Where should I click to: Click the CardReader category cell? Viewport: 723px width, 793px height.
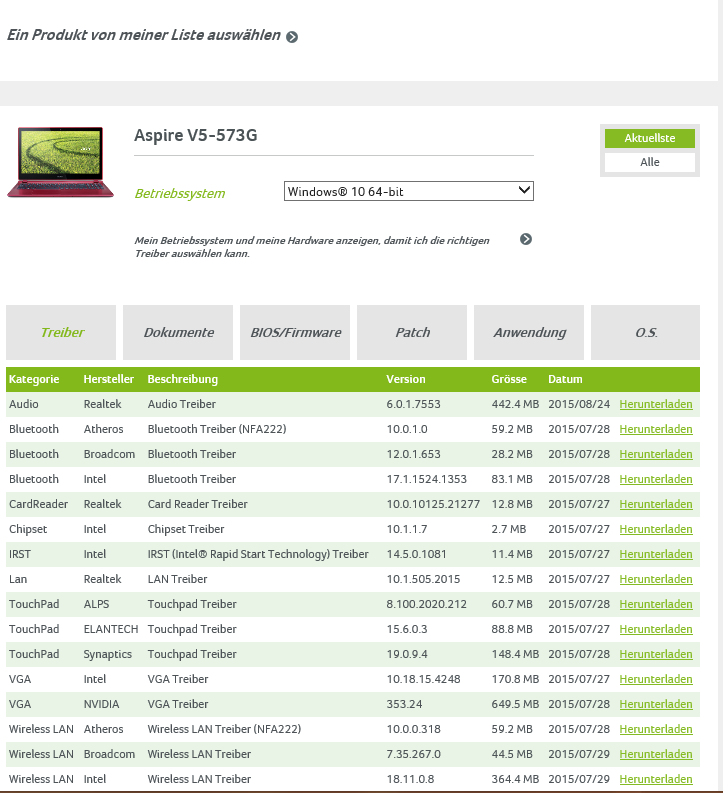38,504
